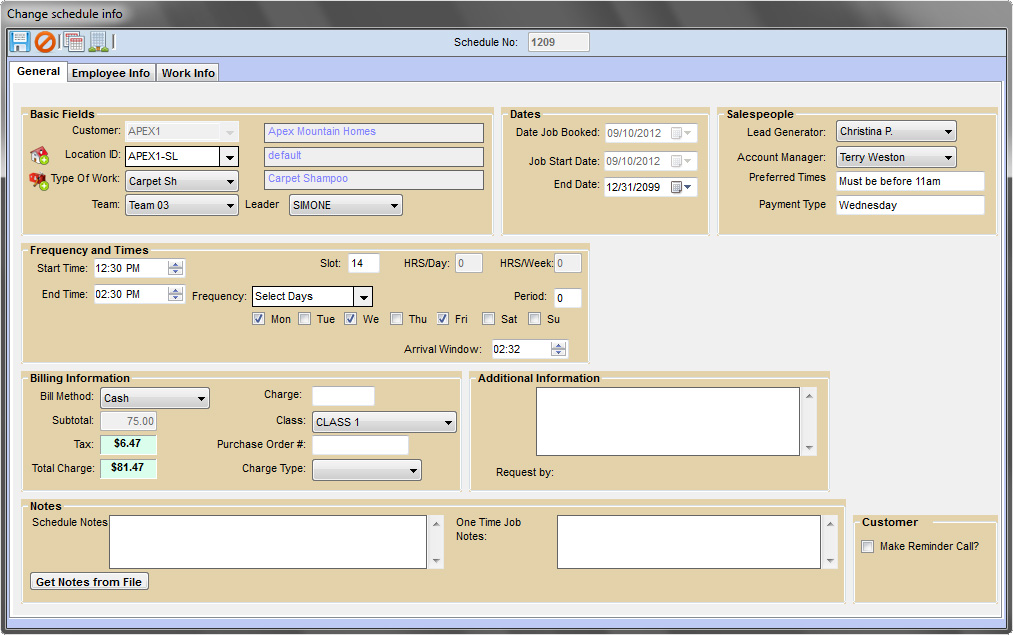Click the Start Time spinner arrows
Screen dimensions: 1013x635
point(176,268)
